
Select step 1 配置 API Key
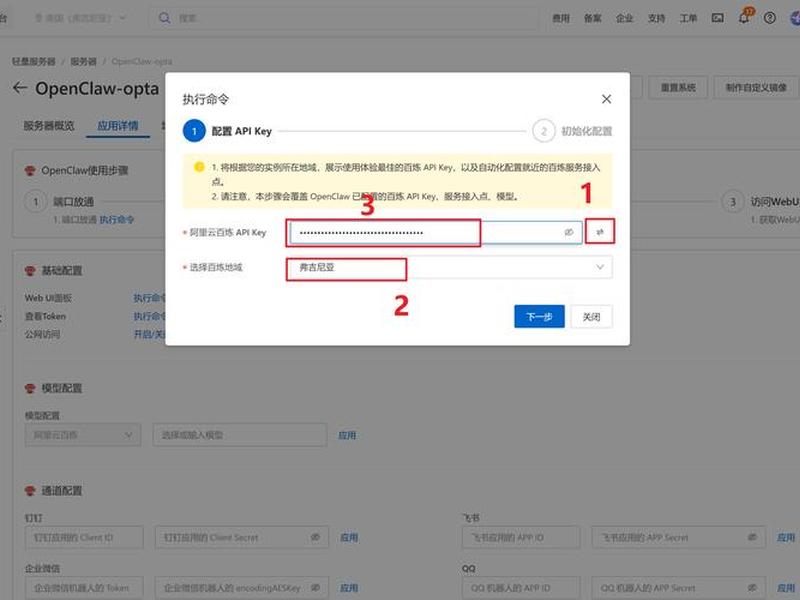228,131
